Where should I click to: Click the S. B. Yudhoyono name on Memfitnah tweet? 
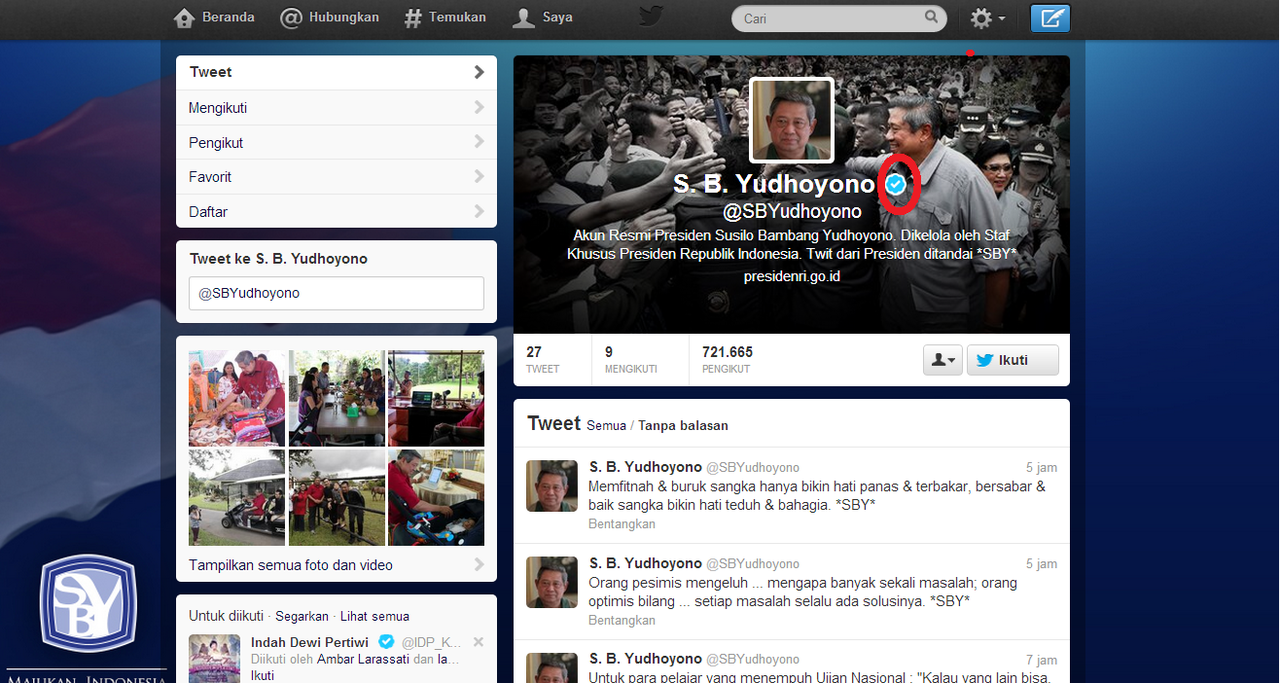tap(645, 467)
